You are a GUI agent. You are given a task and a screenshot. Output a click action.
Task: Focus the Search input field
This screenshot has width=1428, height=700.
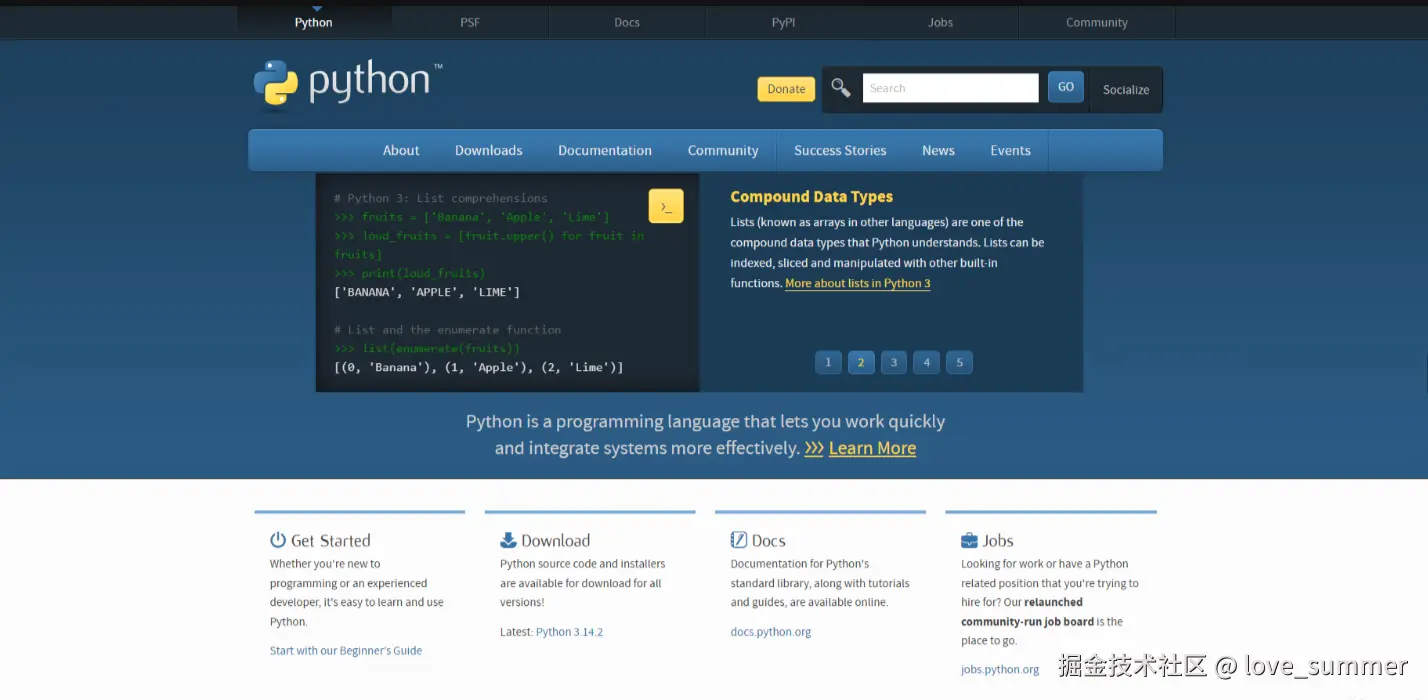[x=950, y=88]
